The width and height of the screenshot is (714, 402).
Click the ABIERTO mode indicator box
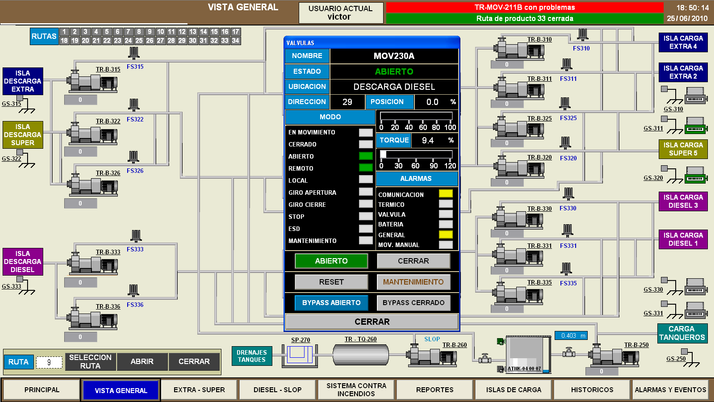[x=366, y=156]
